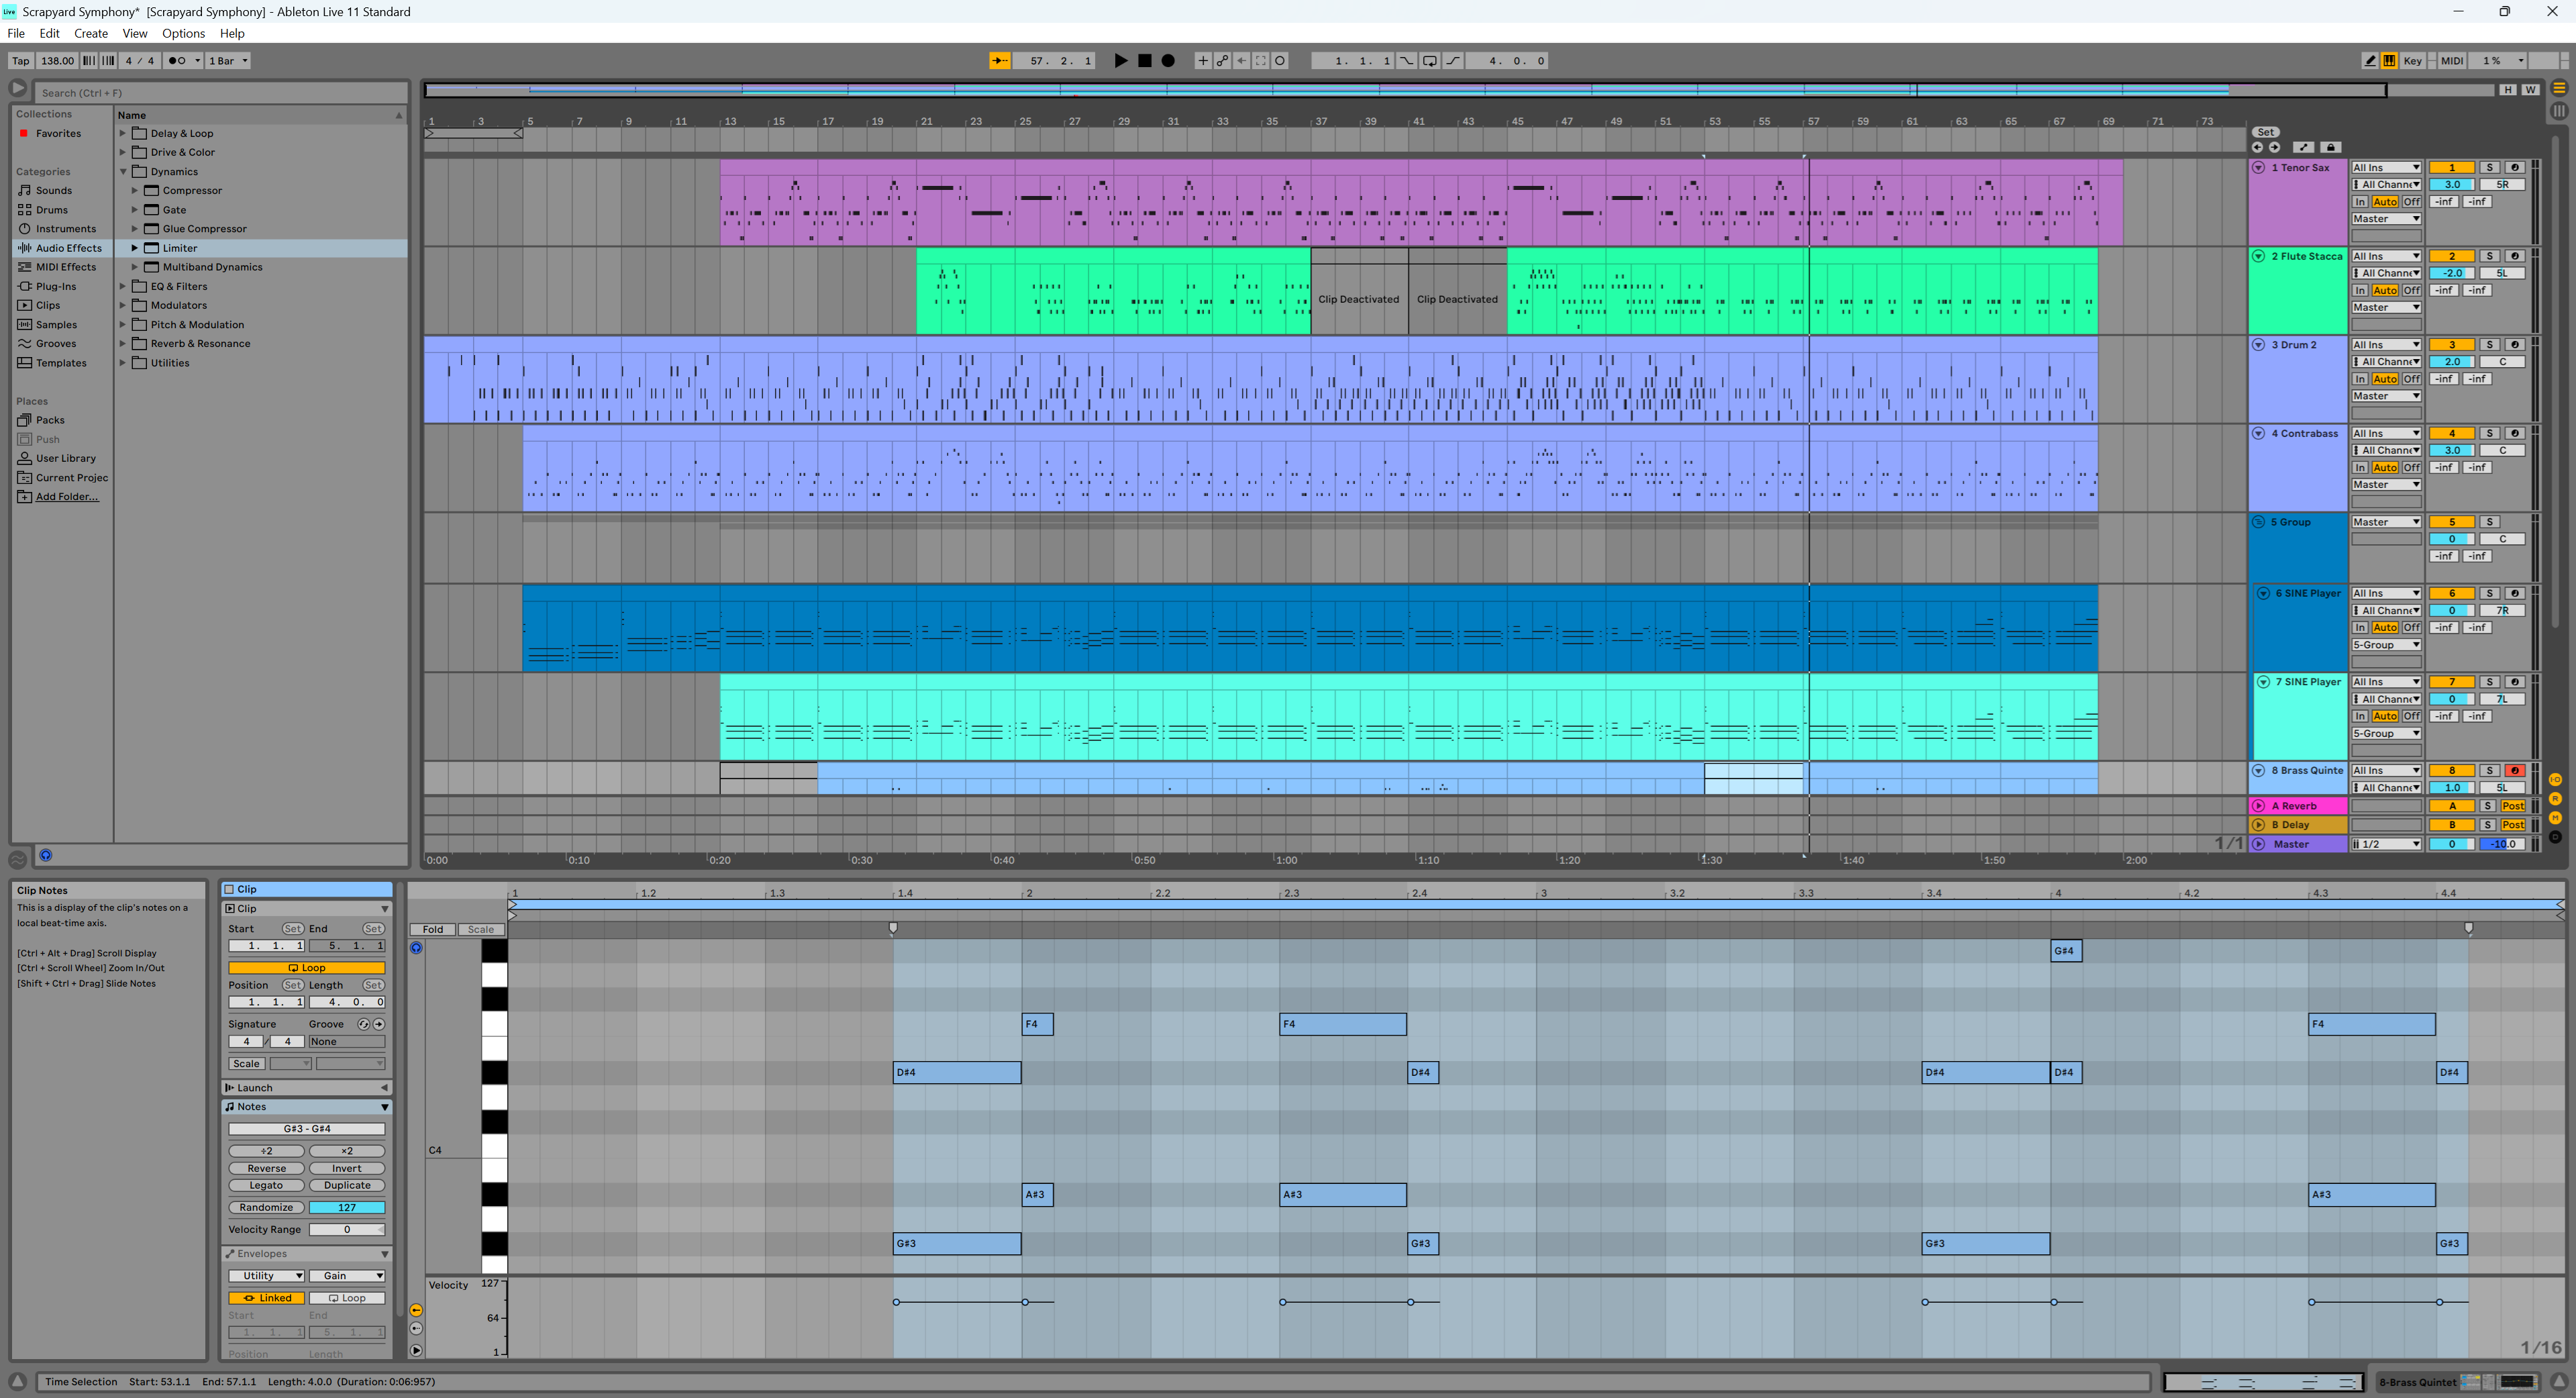Toggle MIDI Arrangement Overdub plus icon
Image resolution: width=2576 pixels, height=1398 pixels.
(x=1202, y=61)
